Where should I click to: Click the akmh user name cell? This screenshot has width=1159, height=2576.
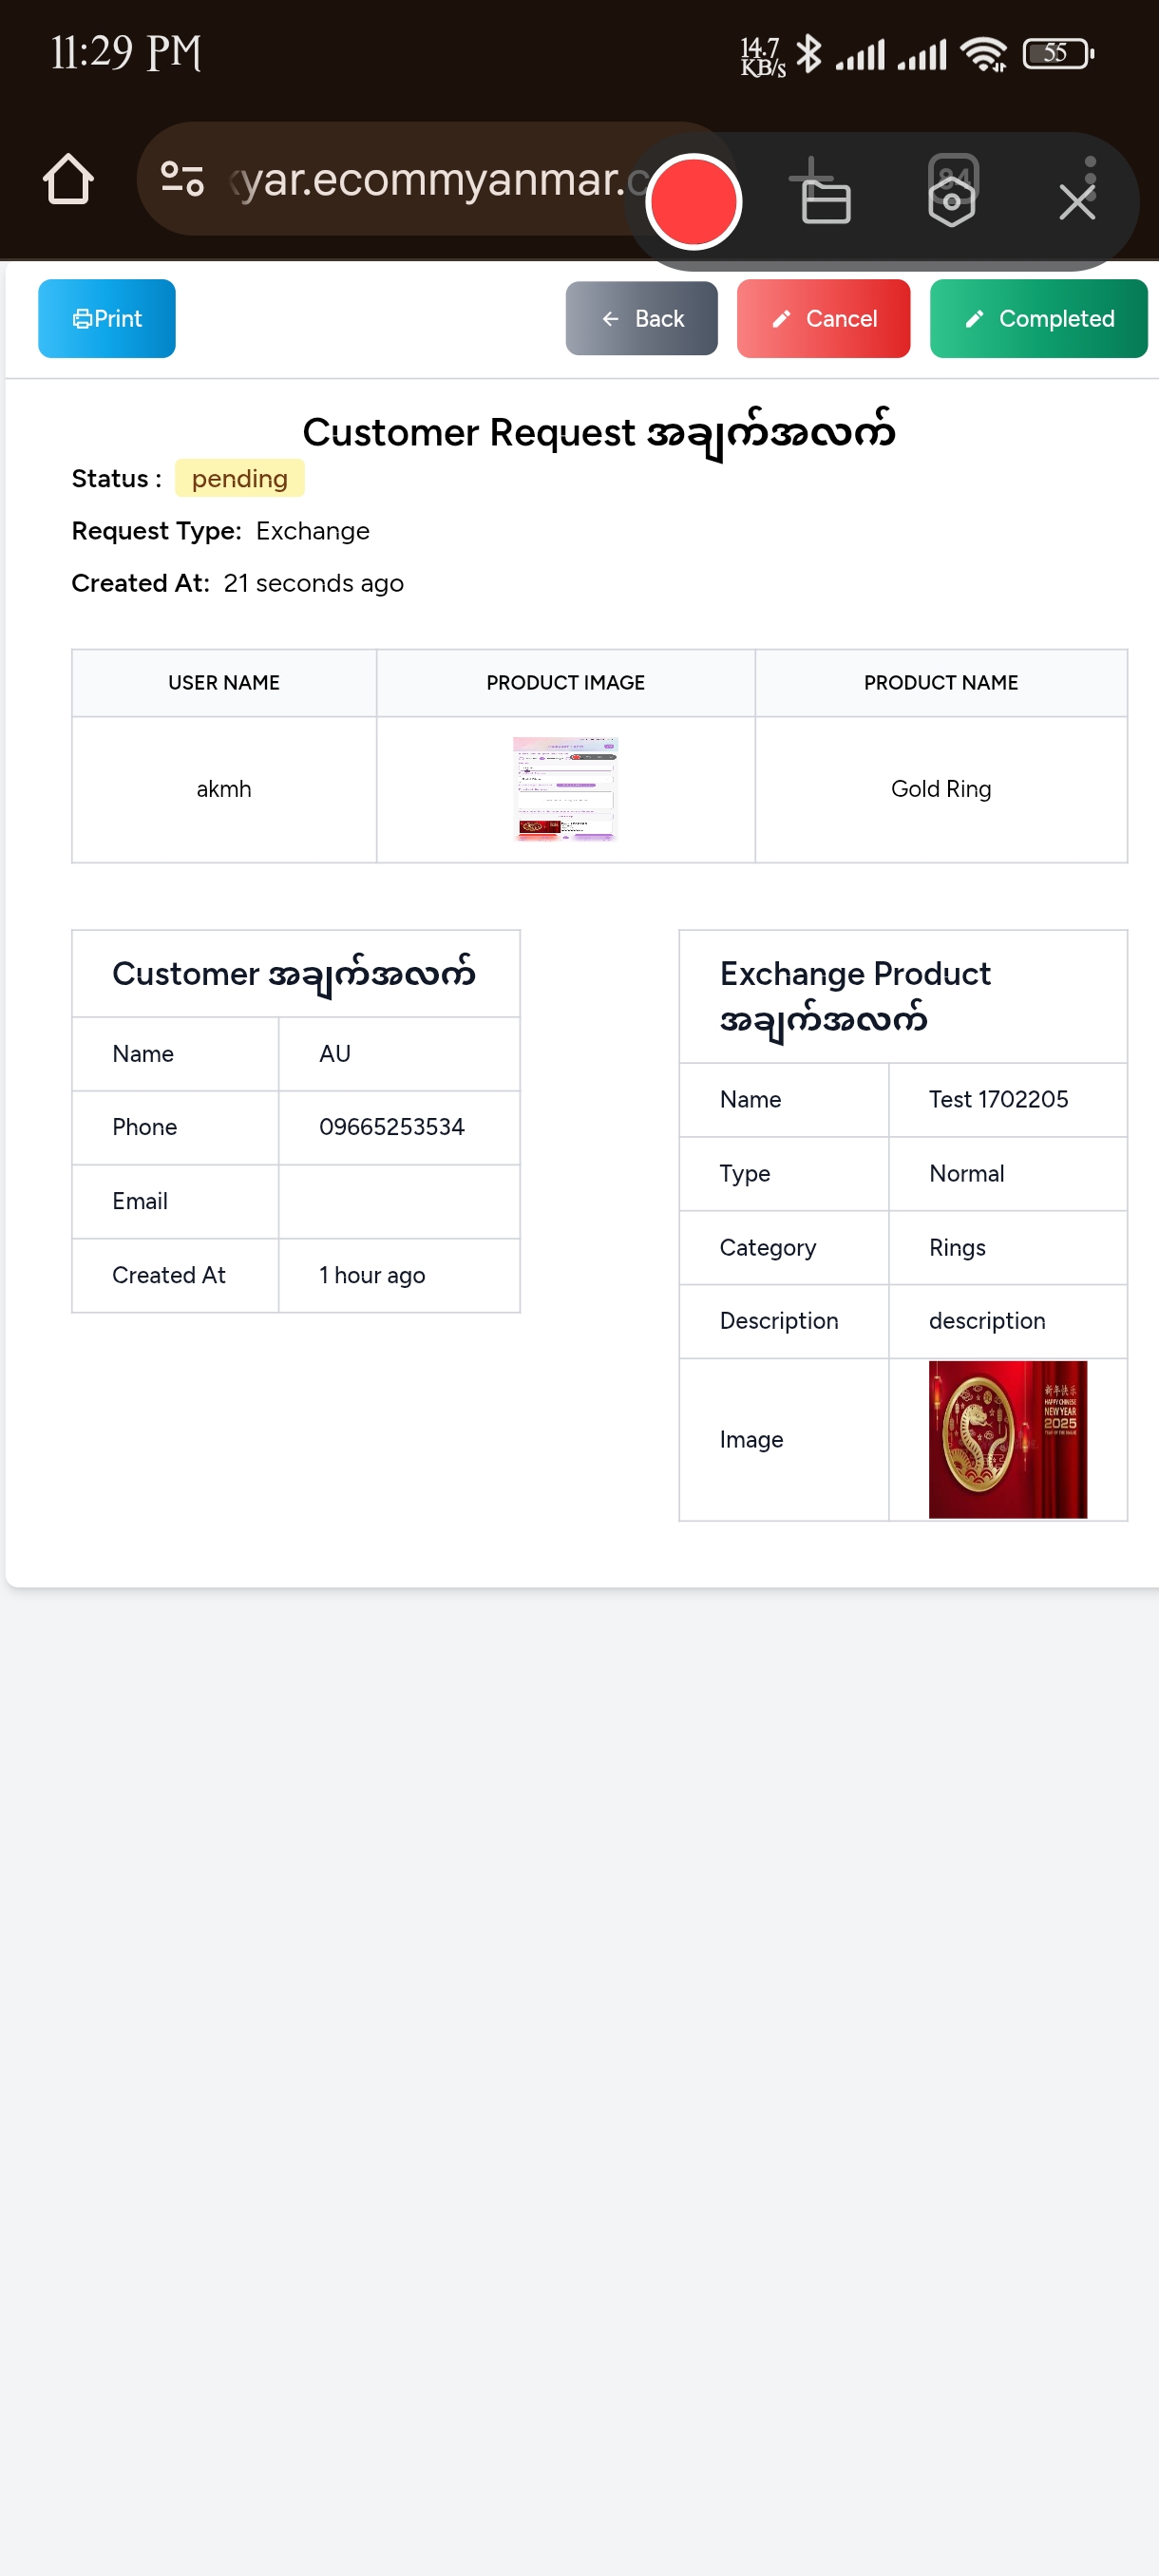[224, 789]
